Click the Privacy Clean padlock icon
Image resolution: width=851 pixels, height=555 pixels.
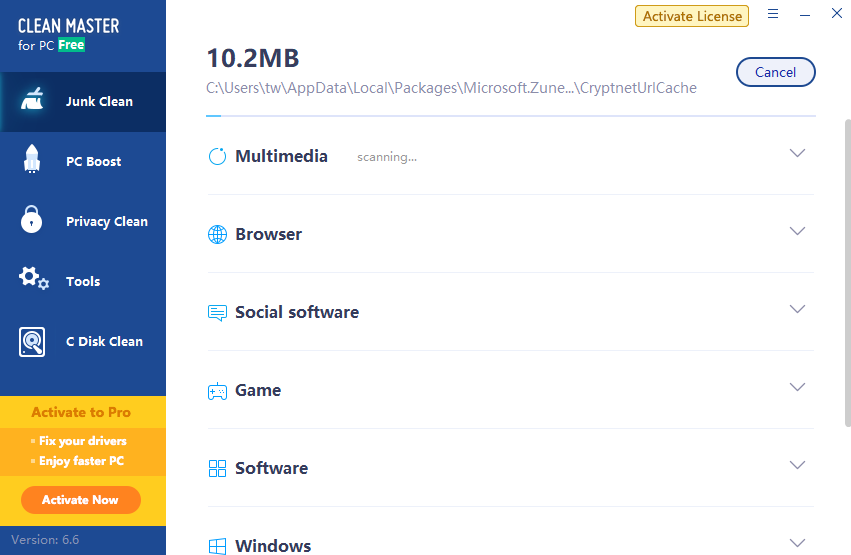(x=31, y=219)
